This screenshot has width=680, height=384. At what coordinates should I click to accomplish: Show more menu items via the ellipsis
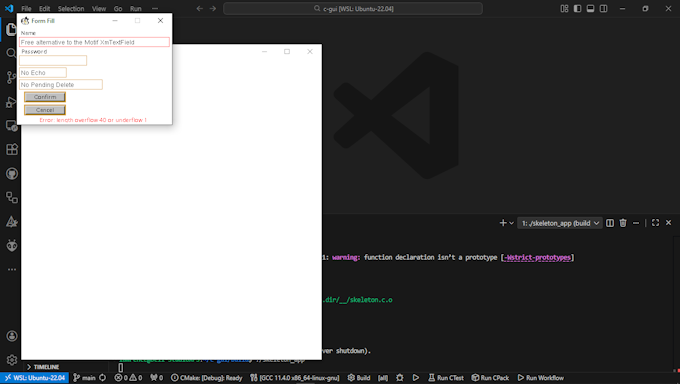pos(155,9)
